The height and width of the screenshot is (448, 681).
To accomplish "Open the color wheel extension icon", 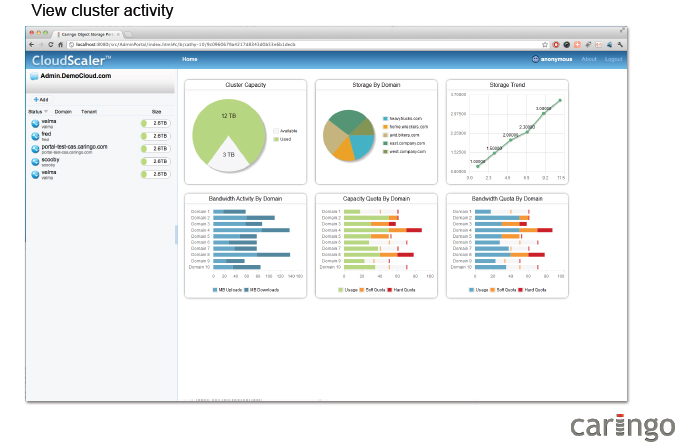I will coord(567,44).
